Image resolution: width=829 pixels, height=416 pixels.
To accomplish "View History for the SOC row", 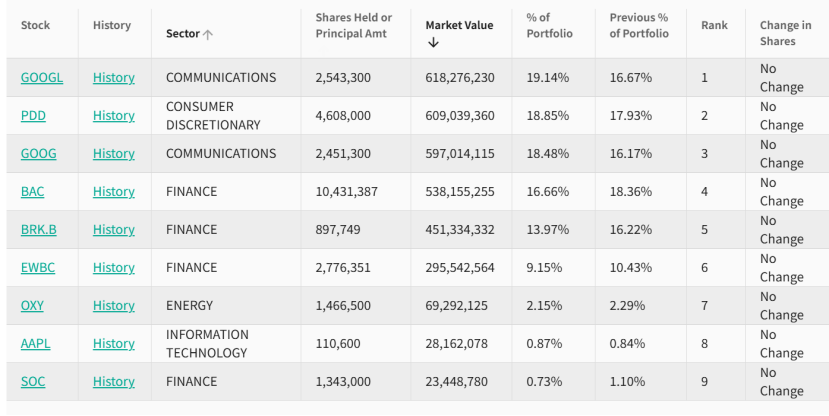I will (x=113, y=382).
